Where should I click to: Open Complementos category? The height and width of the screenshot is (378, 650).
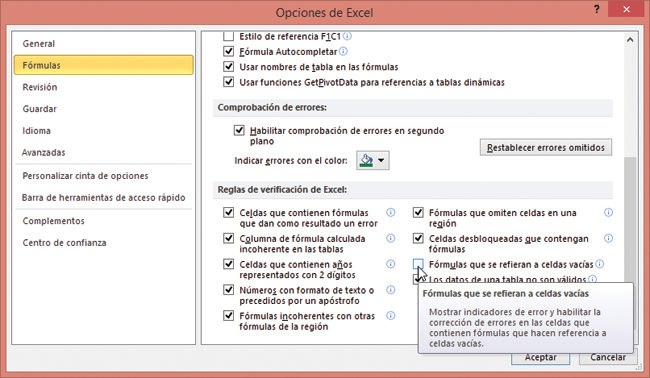click(104, 221)
